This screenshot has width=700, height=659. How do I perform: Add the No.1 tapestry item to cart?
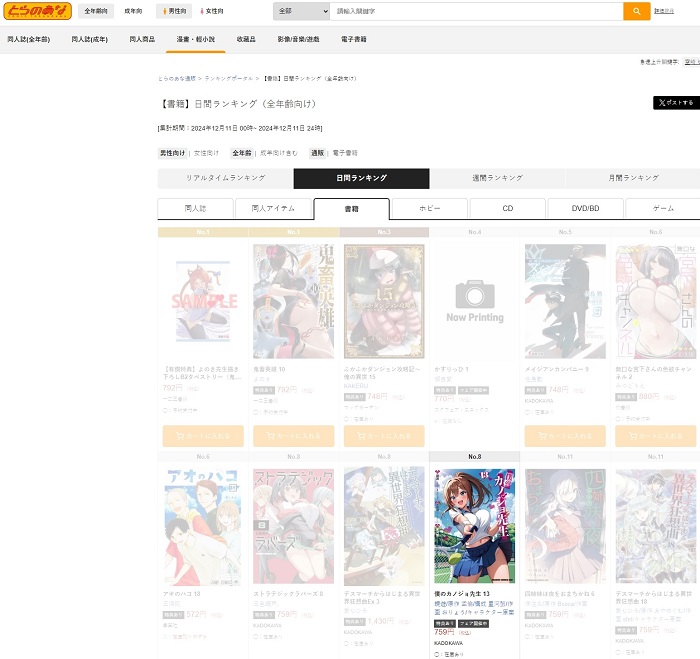point(203,436)
